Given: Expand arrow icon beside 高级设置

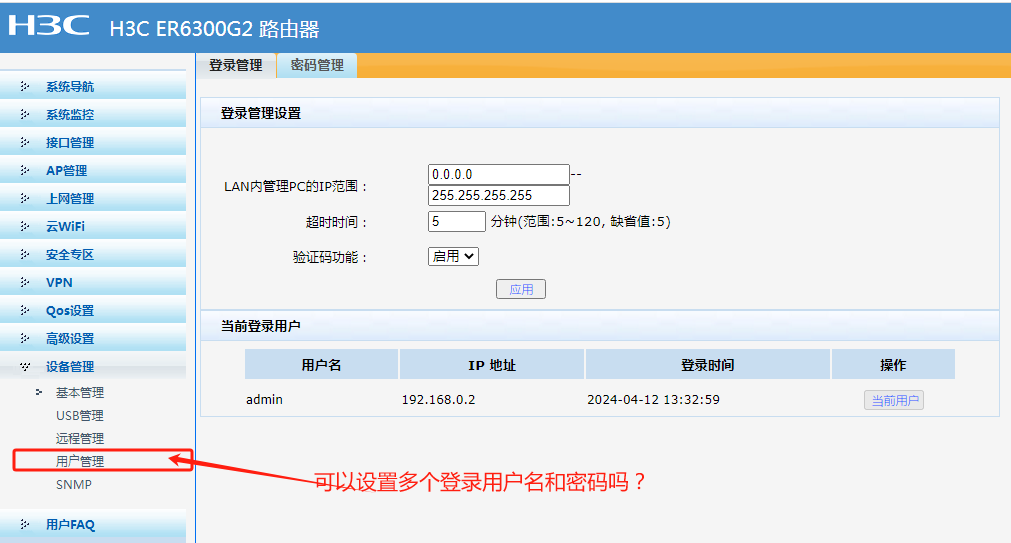Looking at the screenshot, I should coord(25,339).
